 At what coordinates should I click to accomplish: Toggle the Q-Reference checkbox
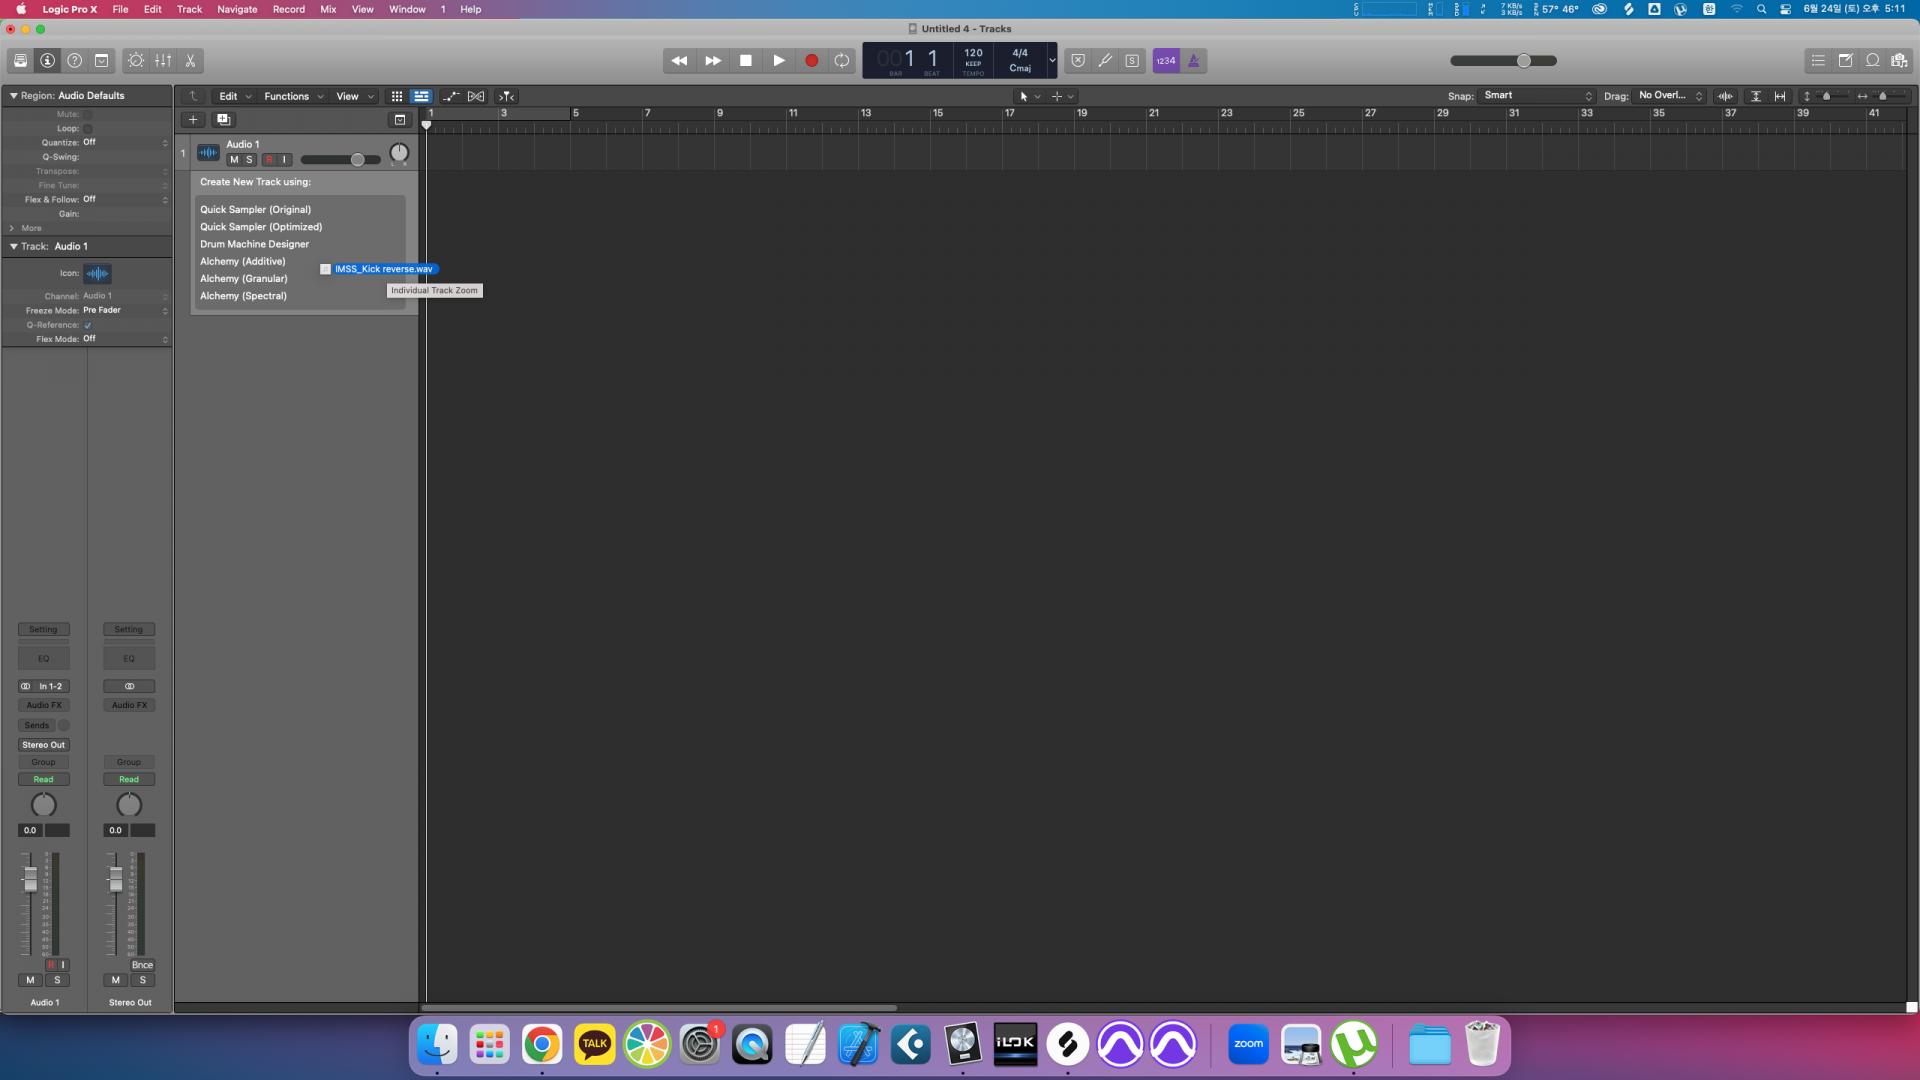point(88,325)
